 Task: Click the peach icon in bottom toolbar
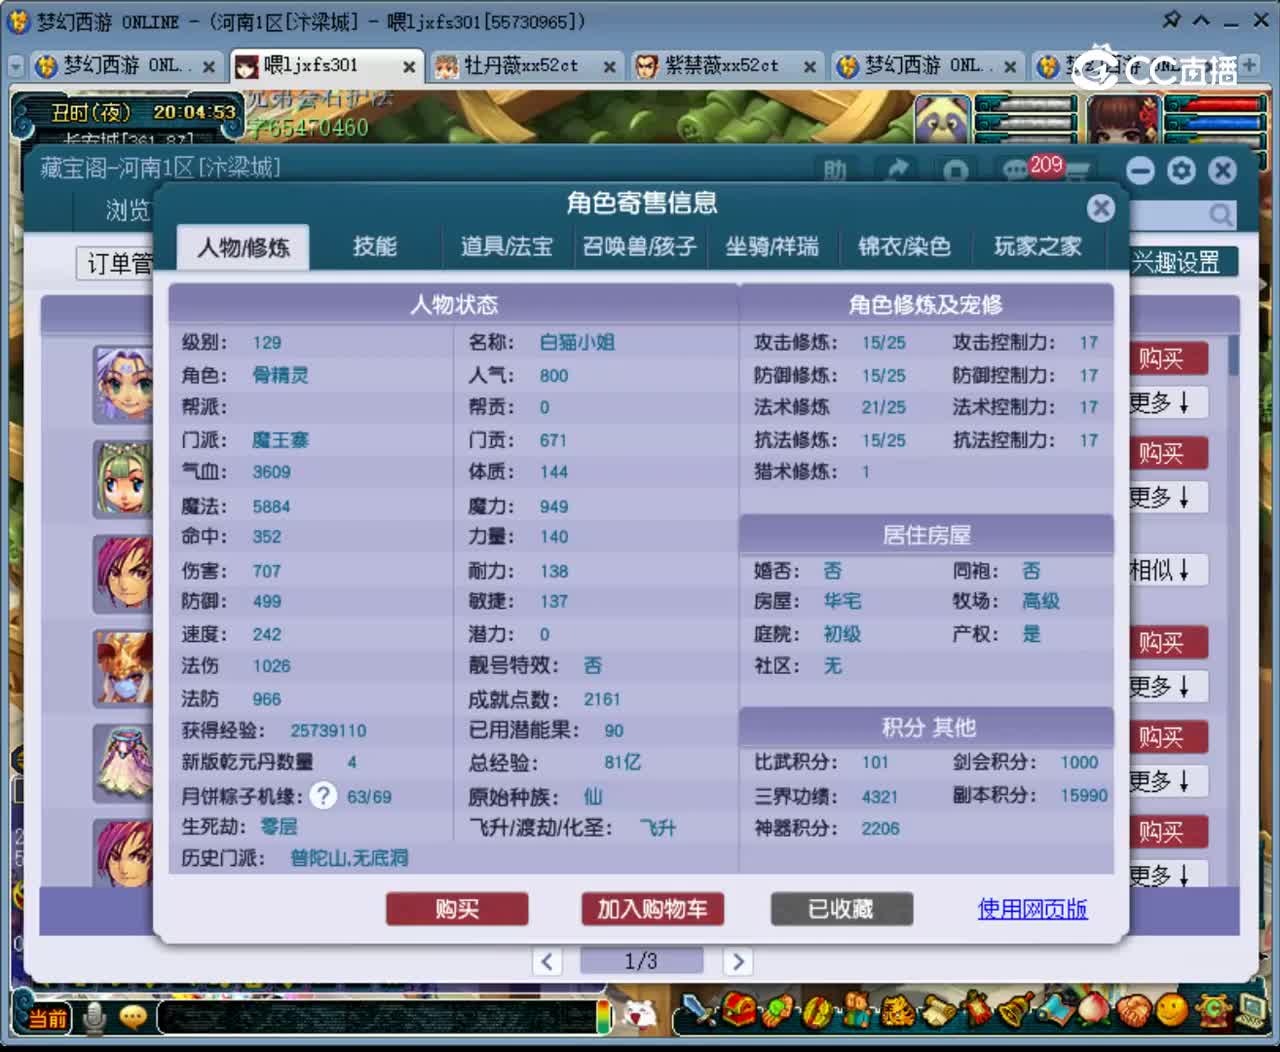coord(1093,1010)
